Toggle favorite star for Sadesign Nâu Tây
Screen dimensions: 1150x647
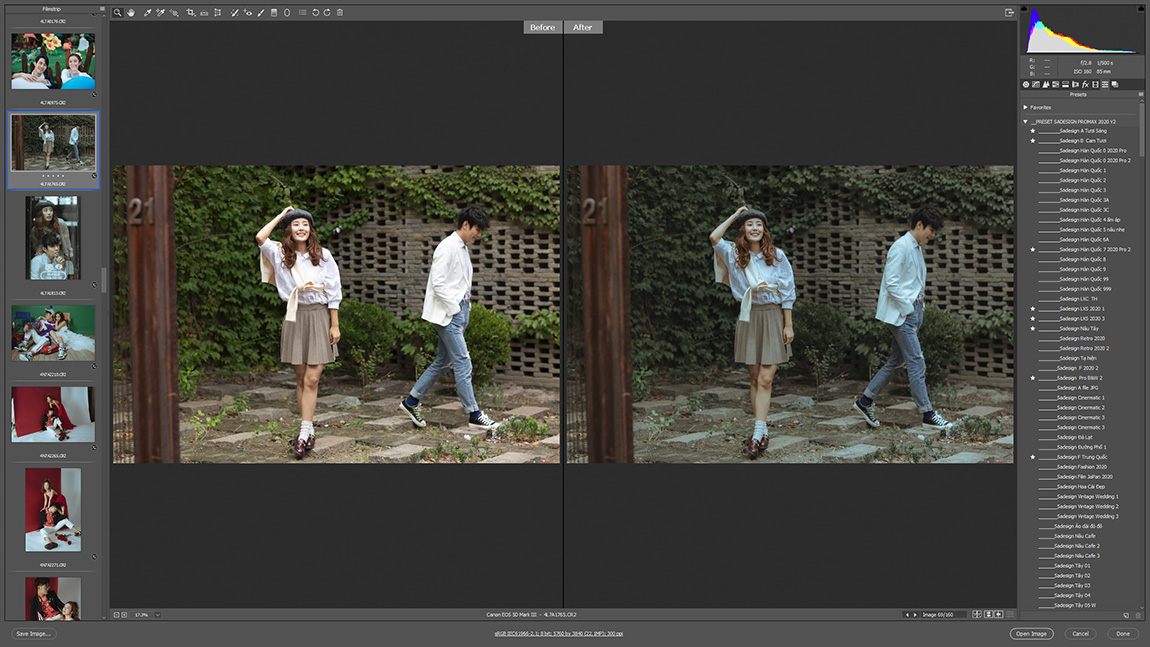[x=1033, y=328]
